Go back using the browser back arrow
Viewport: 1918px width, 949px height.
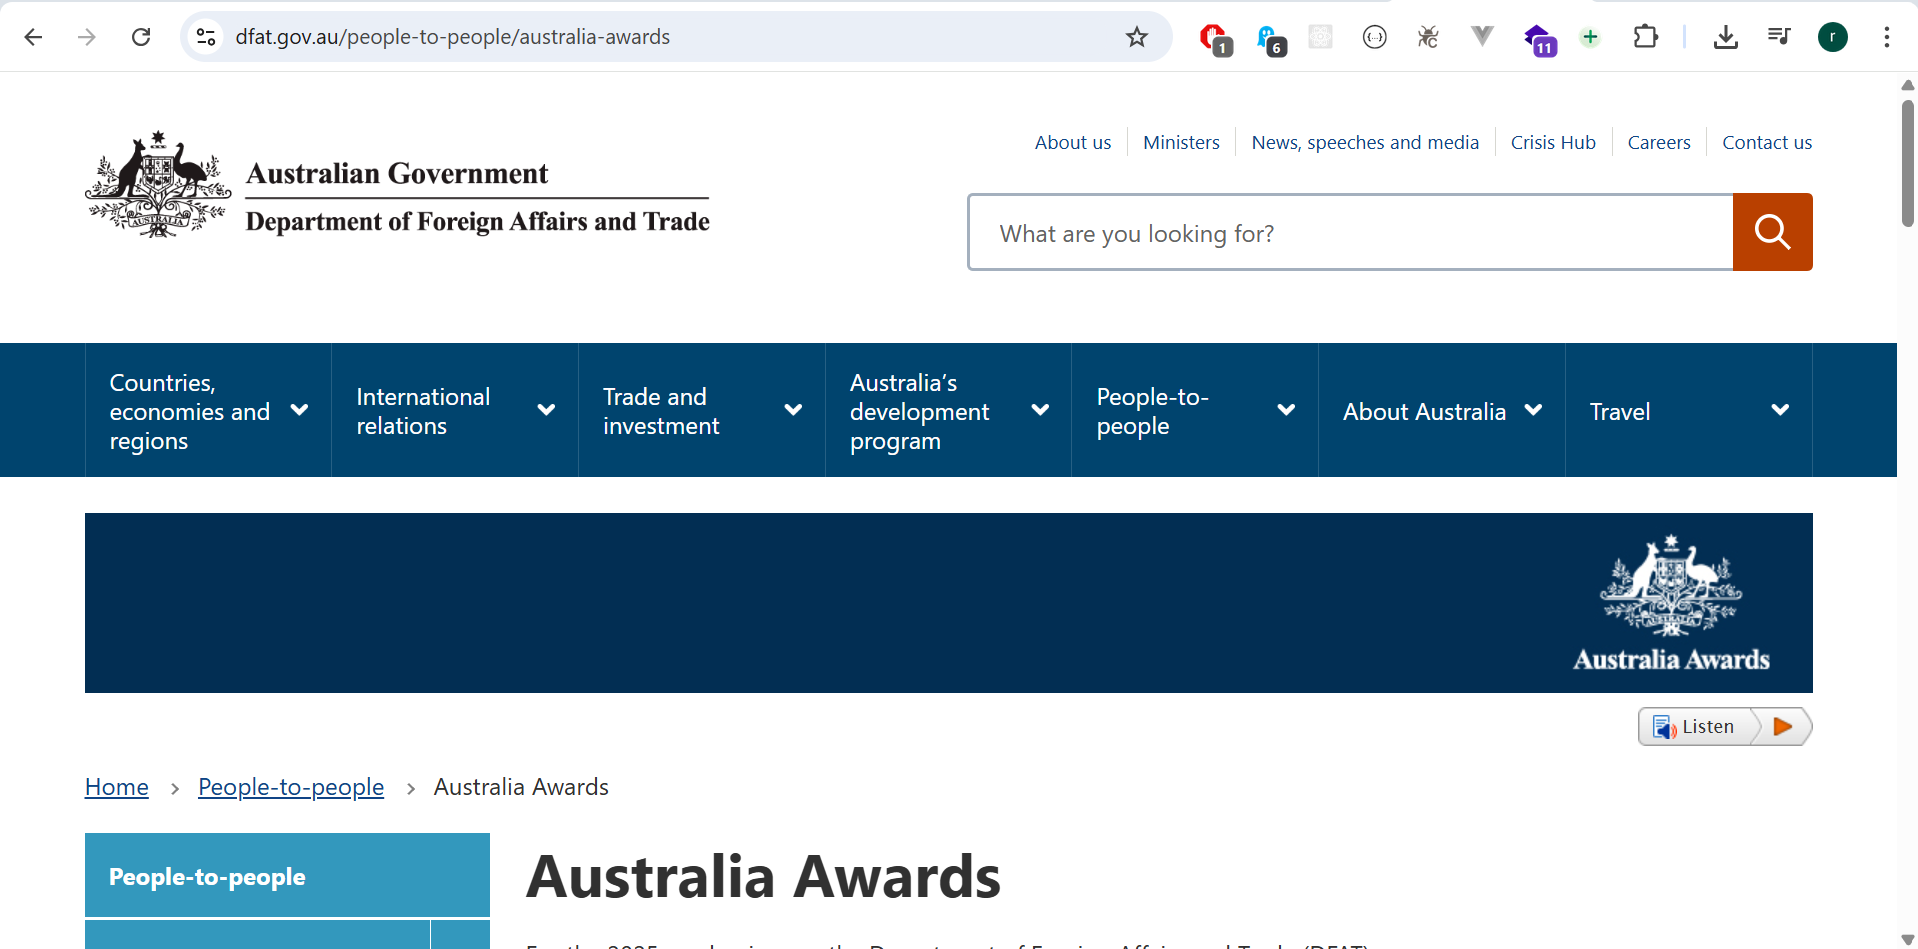point(33,37)
